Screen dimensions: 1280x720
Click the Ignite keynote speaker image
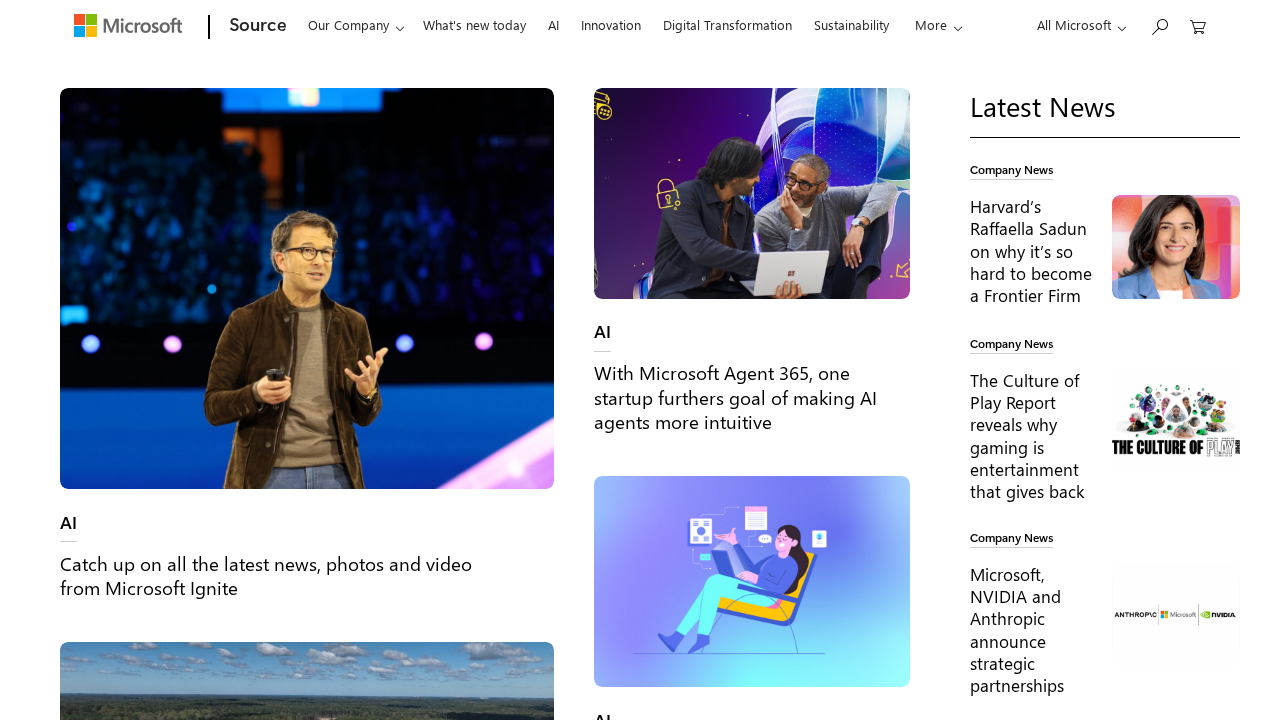click(x=306, y=288)
